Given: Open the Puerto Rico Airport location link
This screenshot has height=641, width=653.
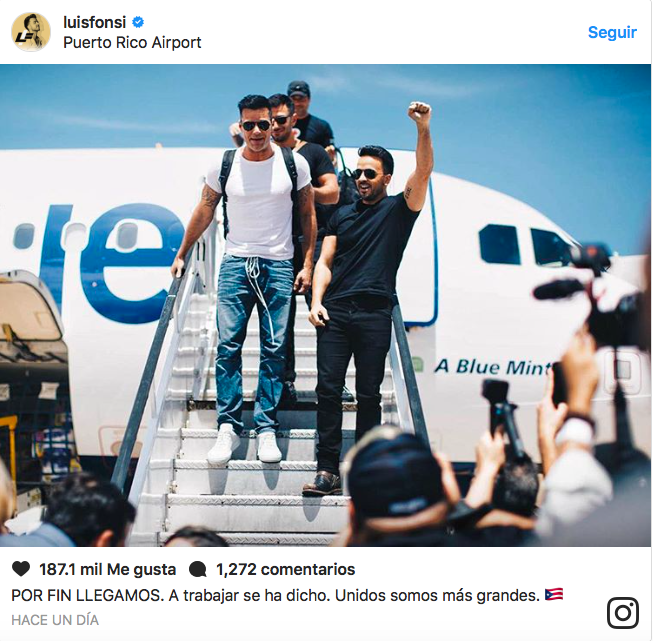Looking at the screenshot, I should tap(132, 42).
